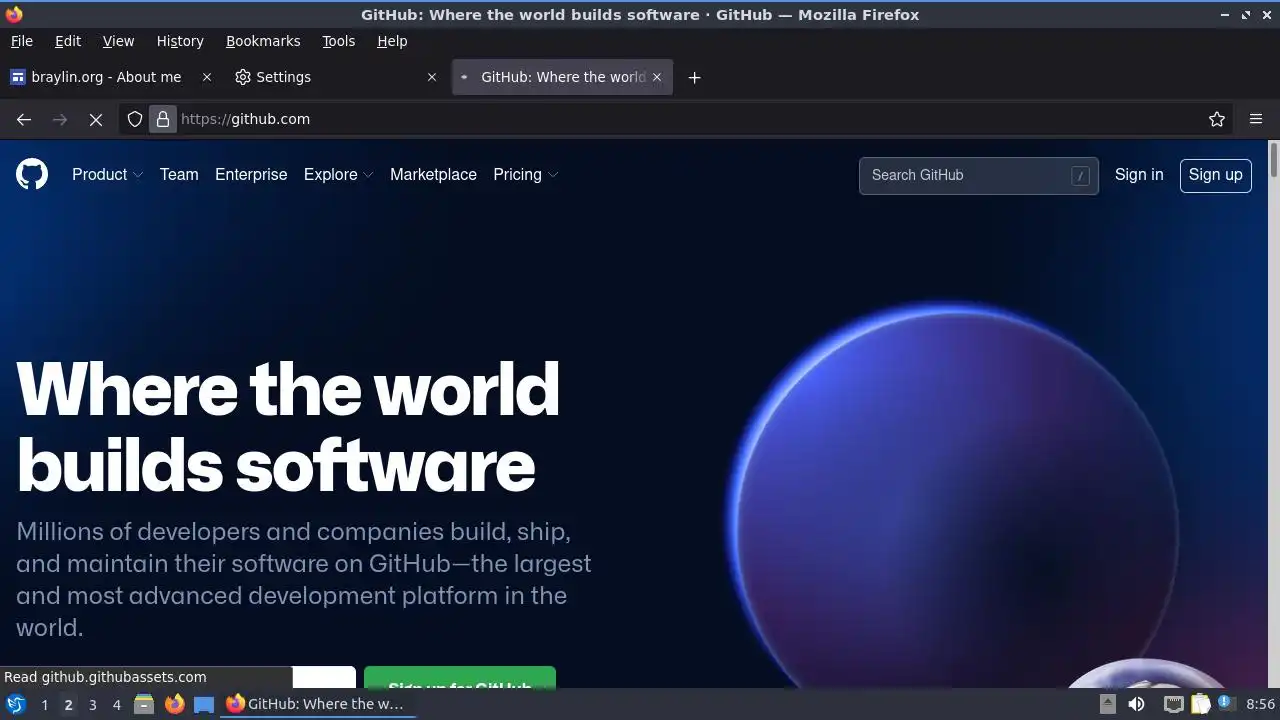Screen dimensions: 1280x720
Task: Close the braylin.org tab
Action: click(207, 77)
